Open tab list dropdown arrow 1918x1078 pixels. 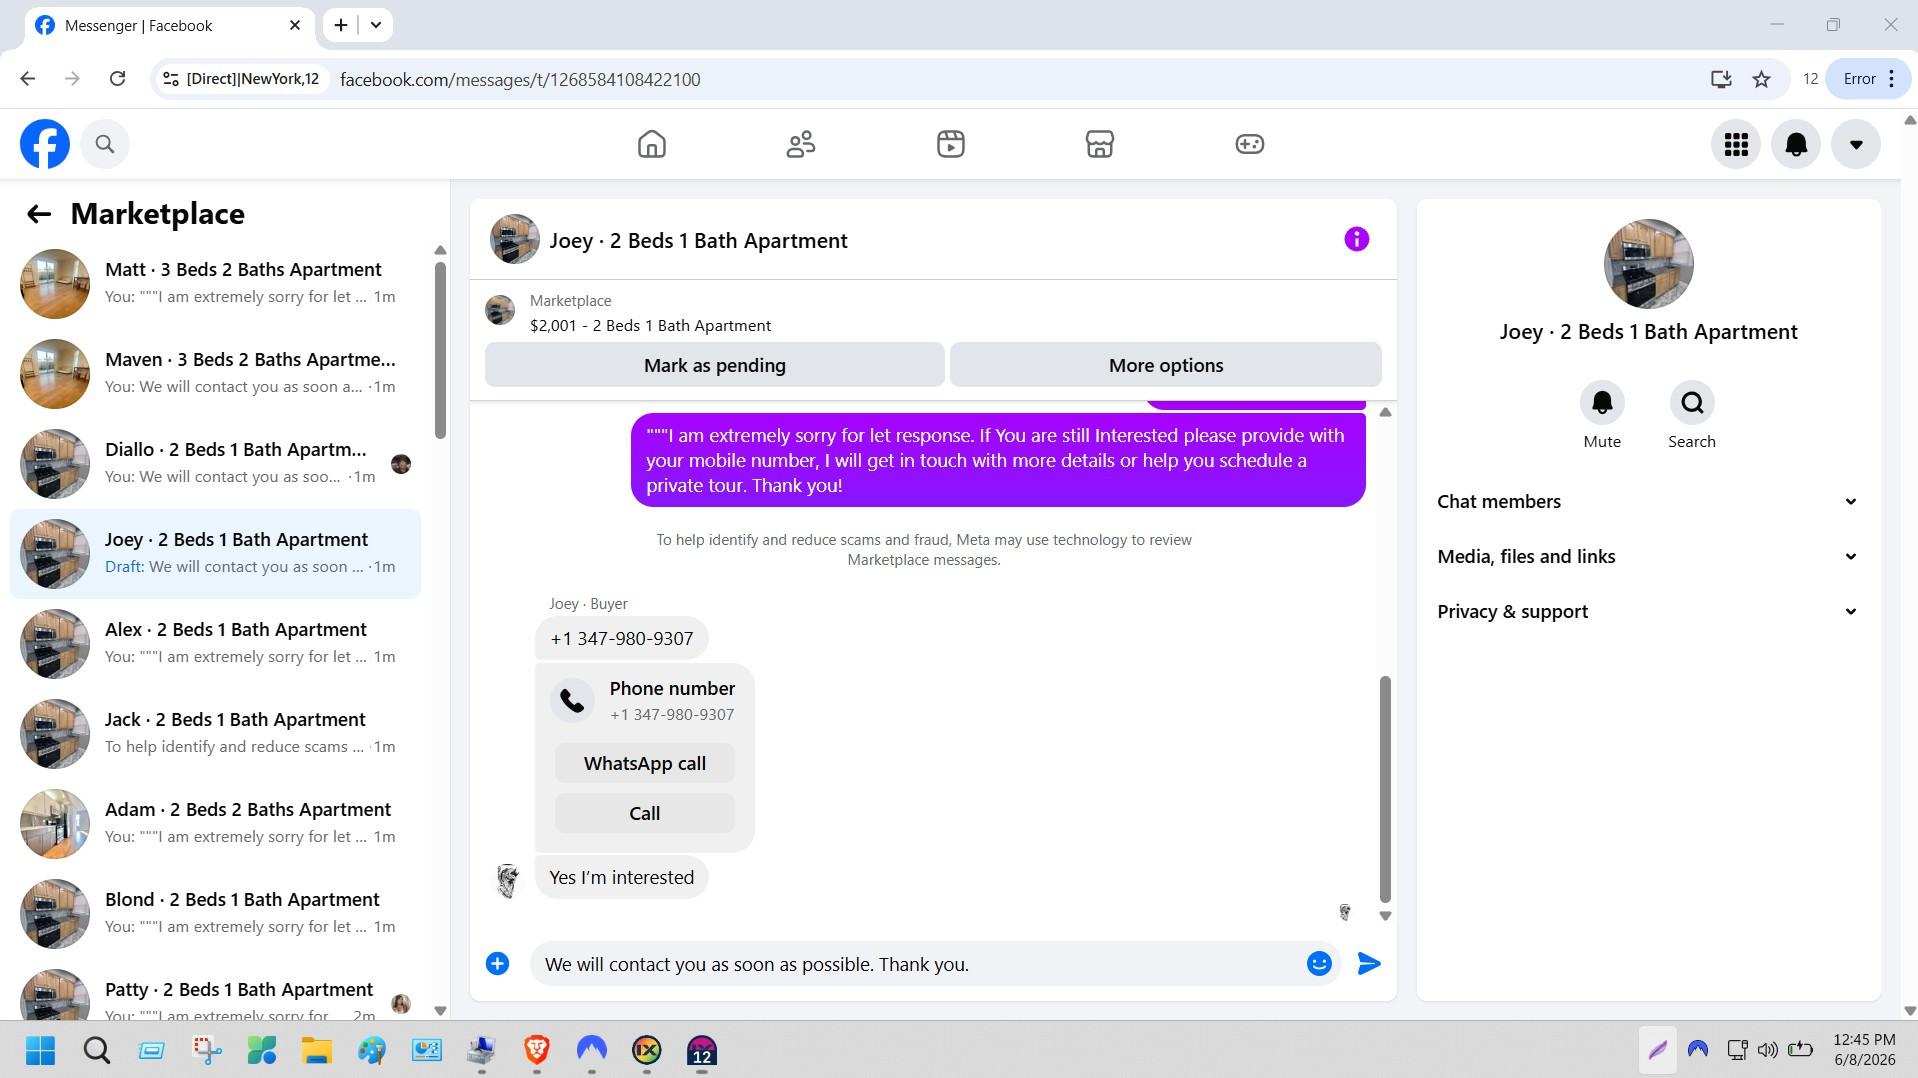tap(376, 25)
